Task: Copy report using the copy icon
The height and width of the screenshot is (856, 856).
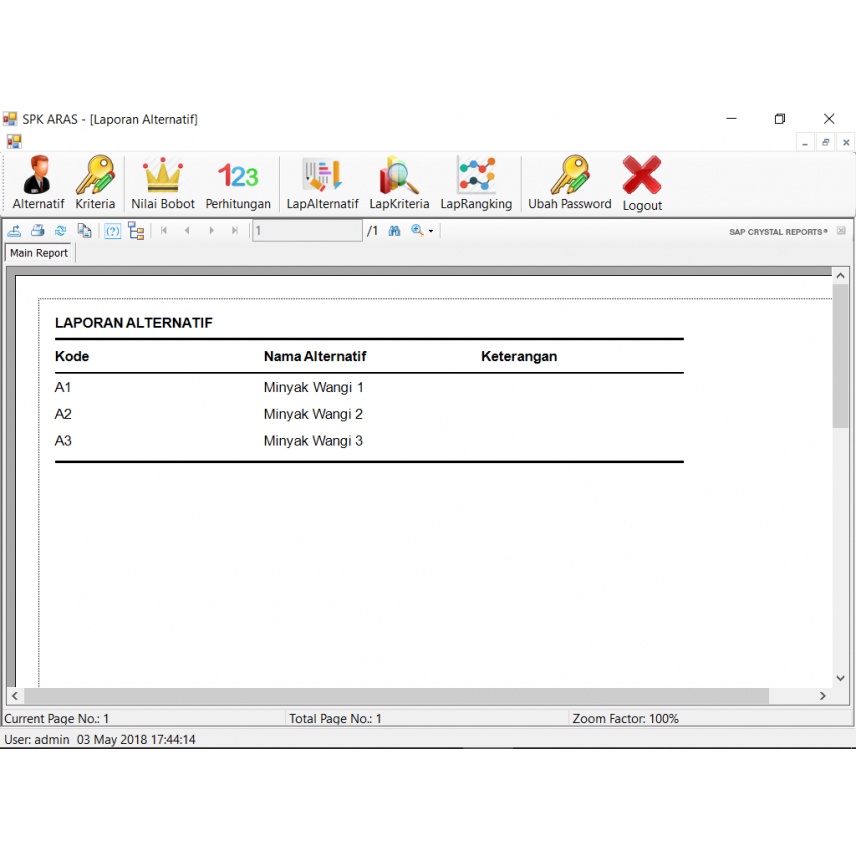Action: tap(84, 231)
